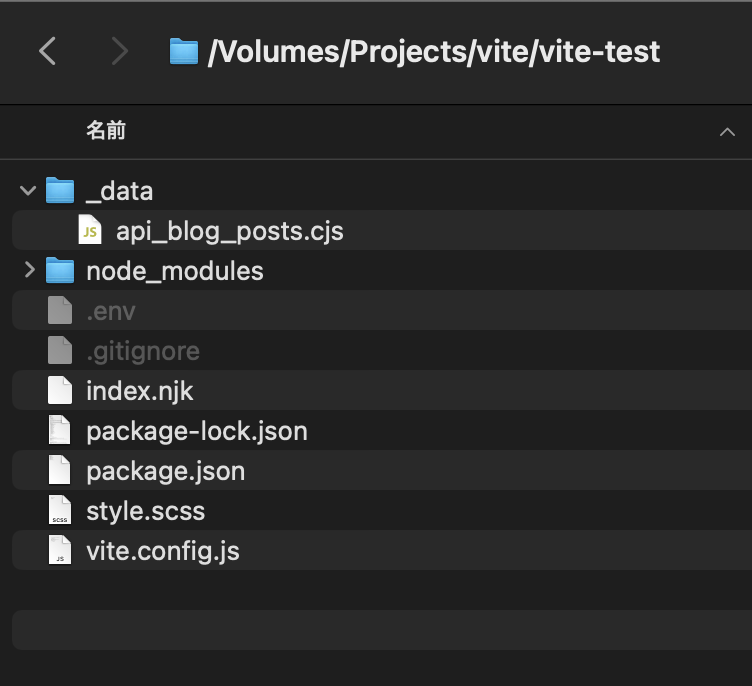Click the forward navigation arrow
This screenshot has width=752, height=686.
point(119,51)
